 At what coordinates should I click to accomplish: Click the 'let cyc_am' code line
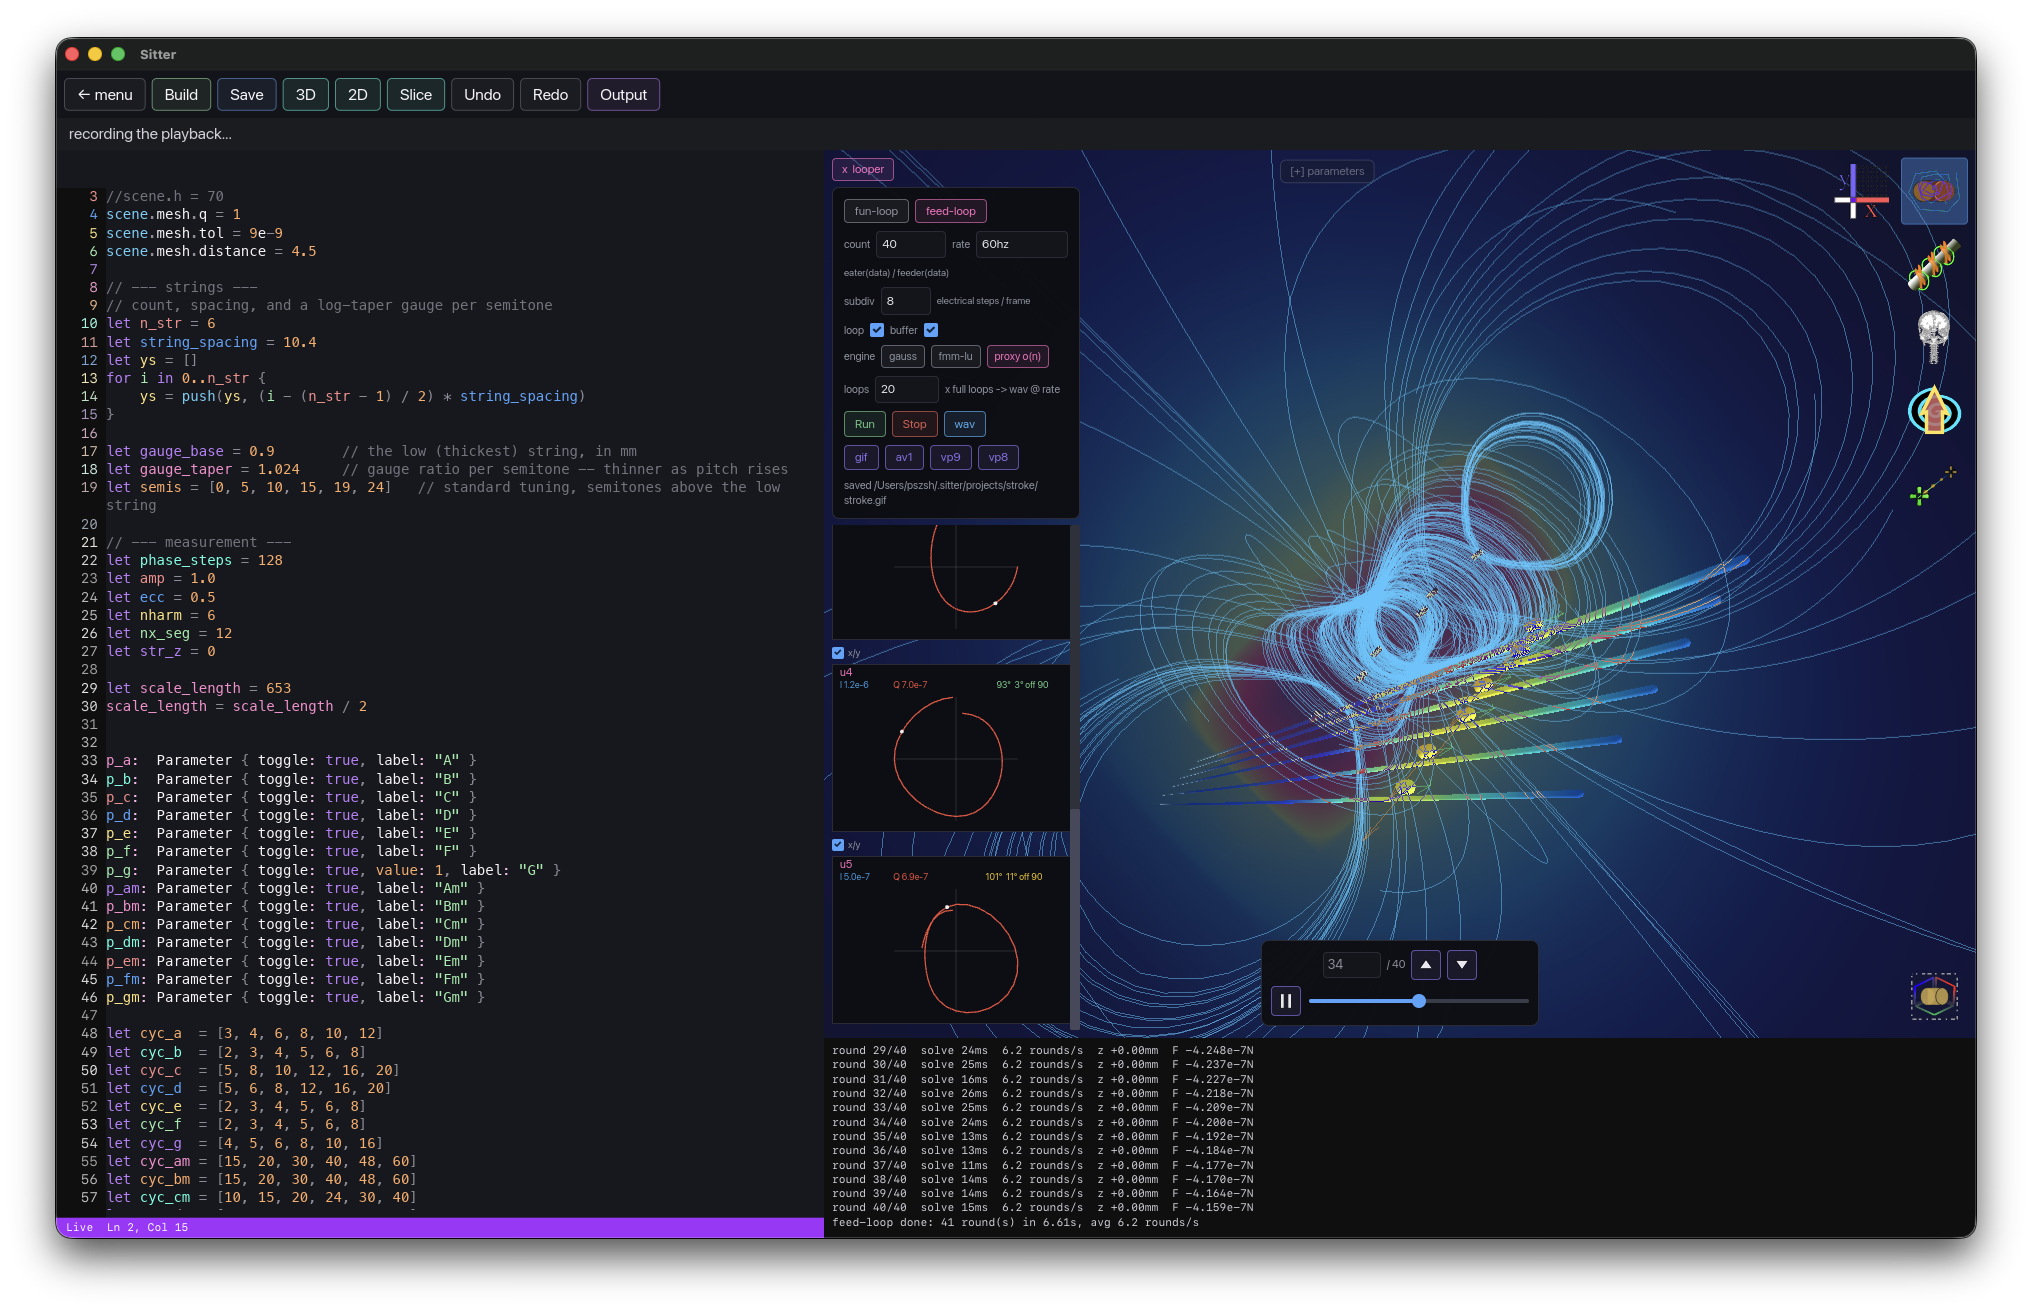[x=261, y=1161]
